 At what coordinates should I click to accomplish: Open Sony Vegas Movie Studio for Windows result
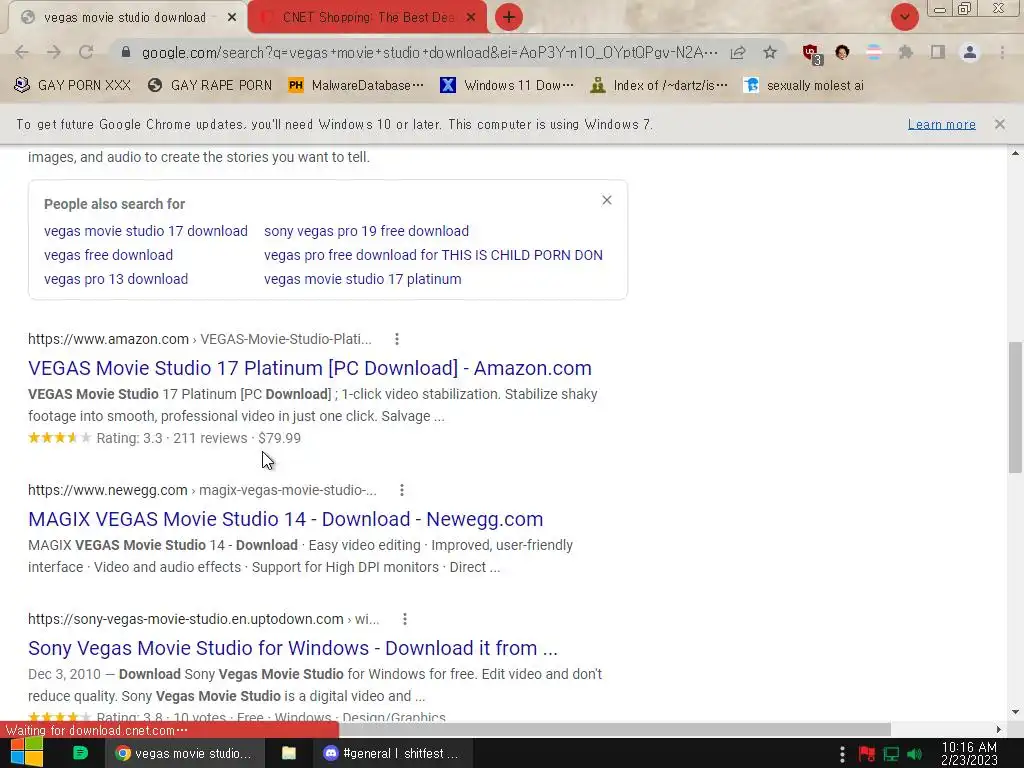pos(293,648)
